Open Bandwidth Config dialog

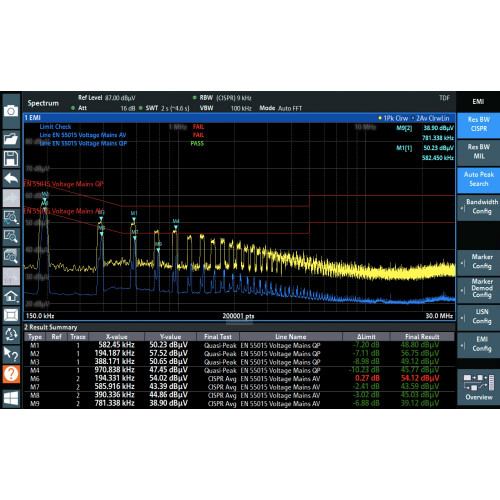tap(478, 207)
